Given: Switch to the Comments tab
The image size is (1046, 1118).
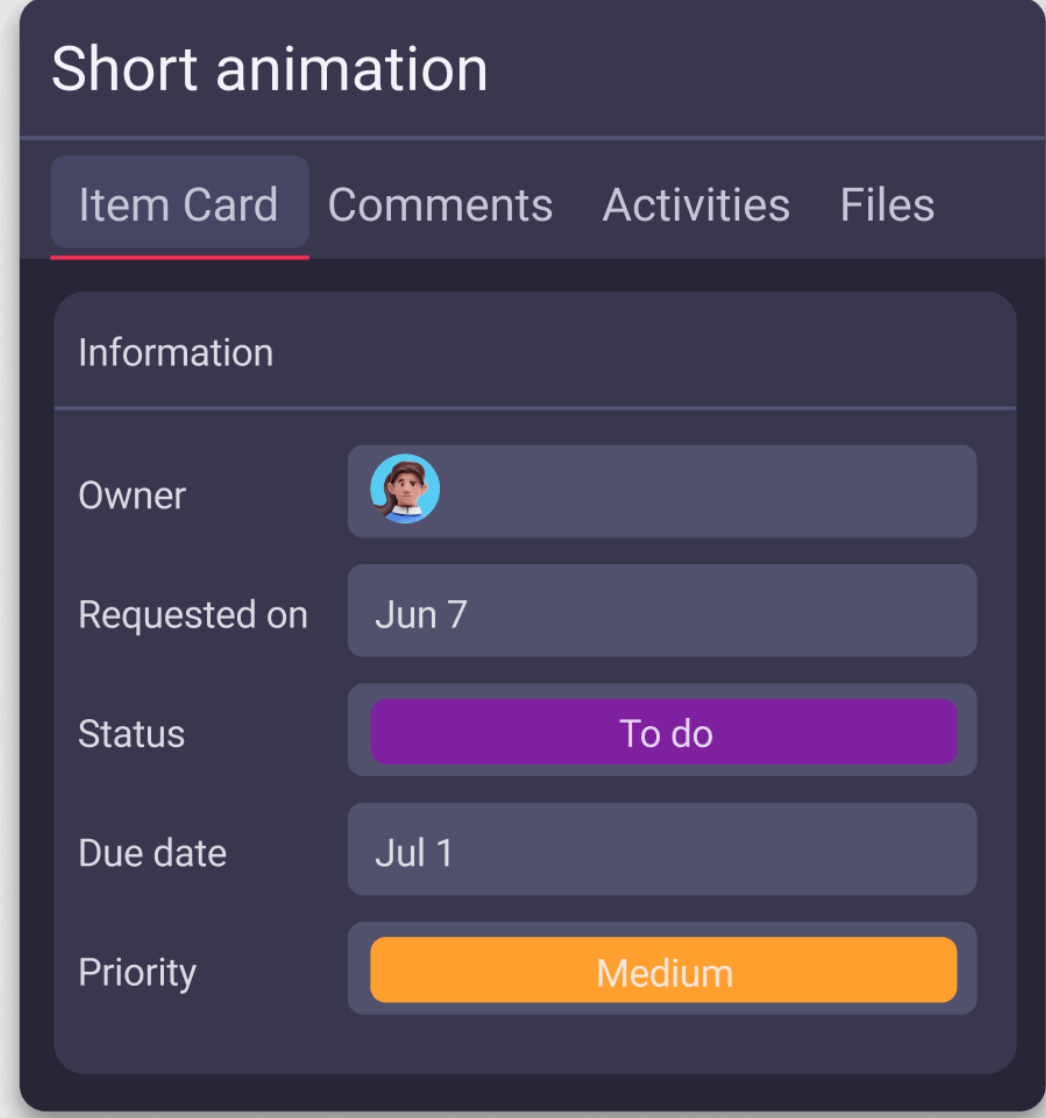Looking at the screenshot, I should click(x=440, y=205).
